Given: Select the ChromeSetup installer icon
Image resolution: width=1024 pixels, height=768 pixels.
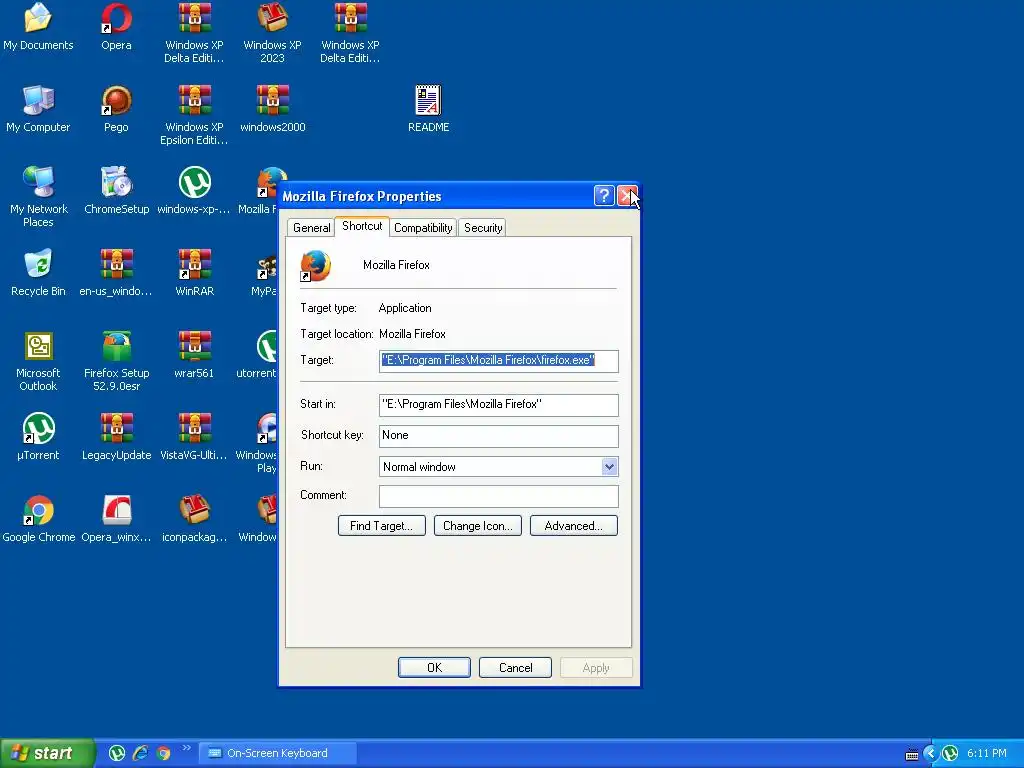Looking at the screenshot, I should tap(116, 190).
